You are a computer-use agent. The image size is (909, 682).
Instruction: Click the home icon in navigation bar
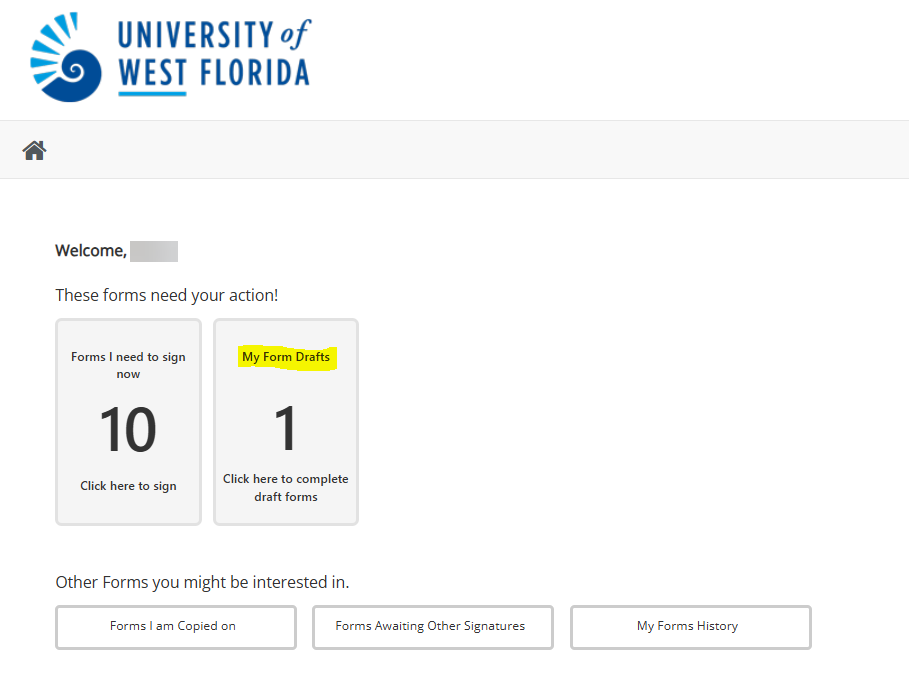(x=34, y=150)
